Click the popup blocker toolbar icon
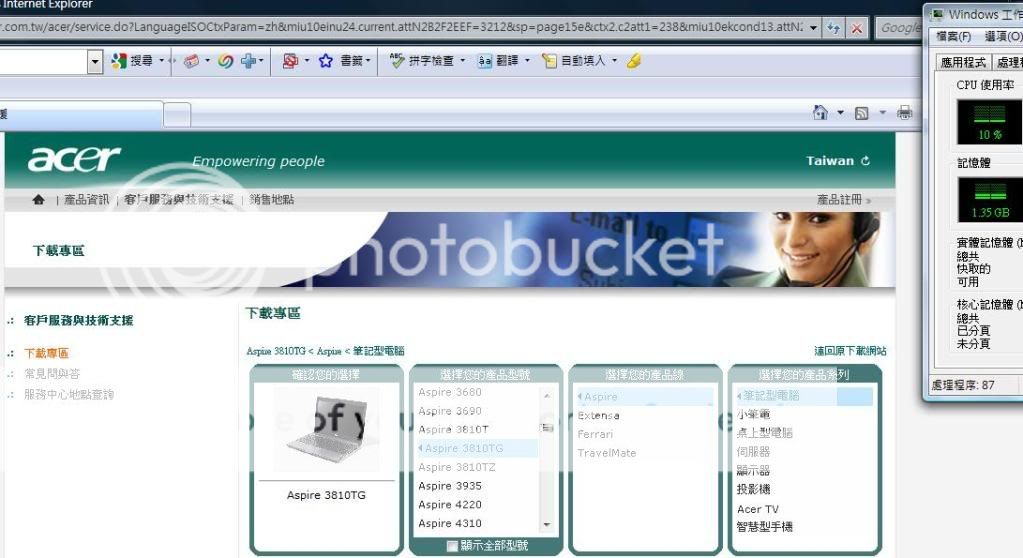The height and width of the screenshot is (558, 1023). pyautogui.click(x=290, y=61)
